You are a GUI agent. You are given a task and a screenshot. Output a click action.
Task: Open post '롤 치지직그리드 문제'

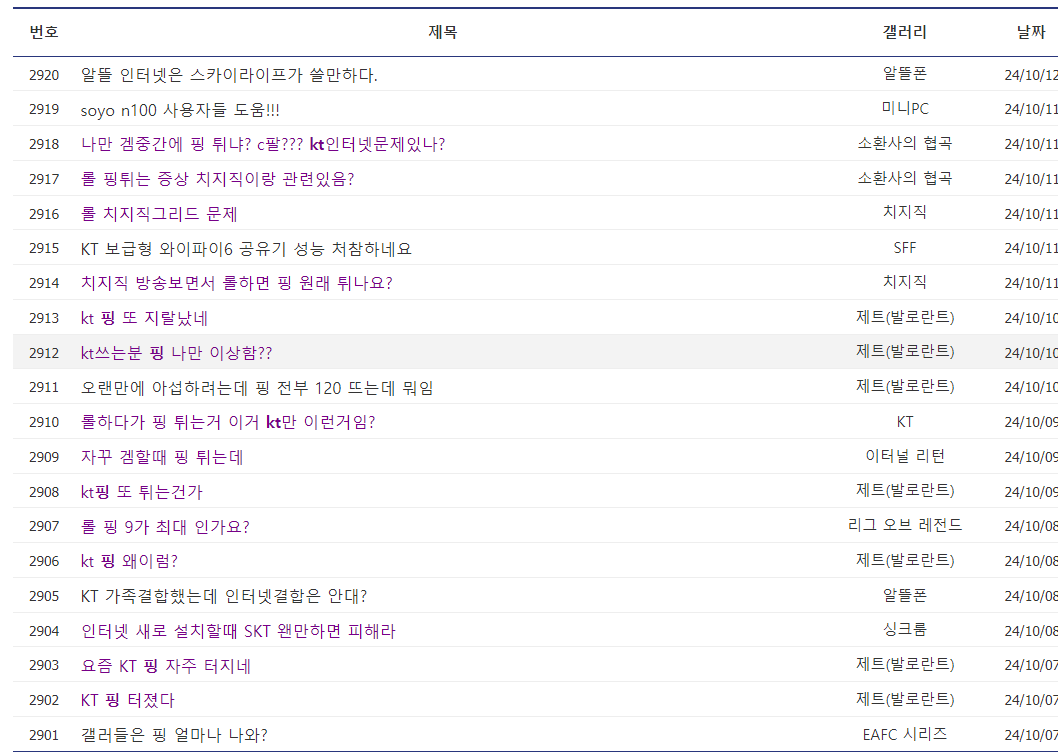[x=159, y=215]
